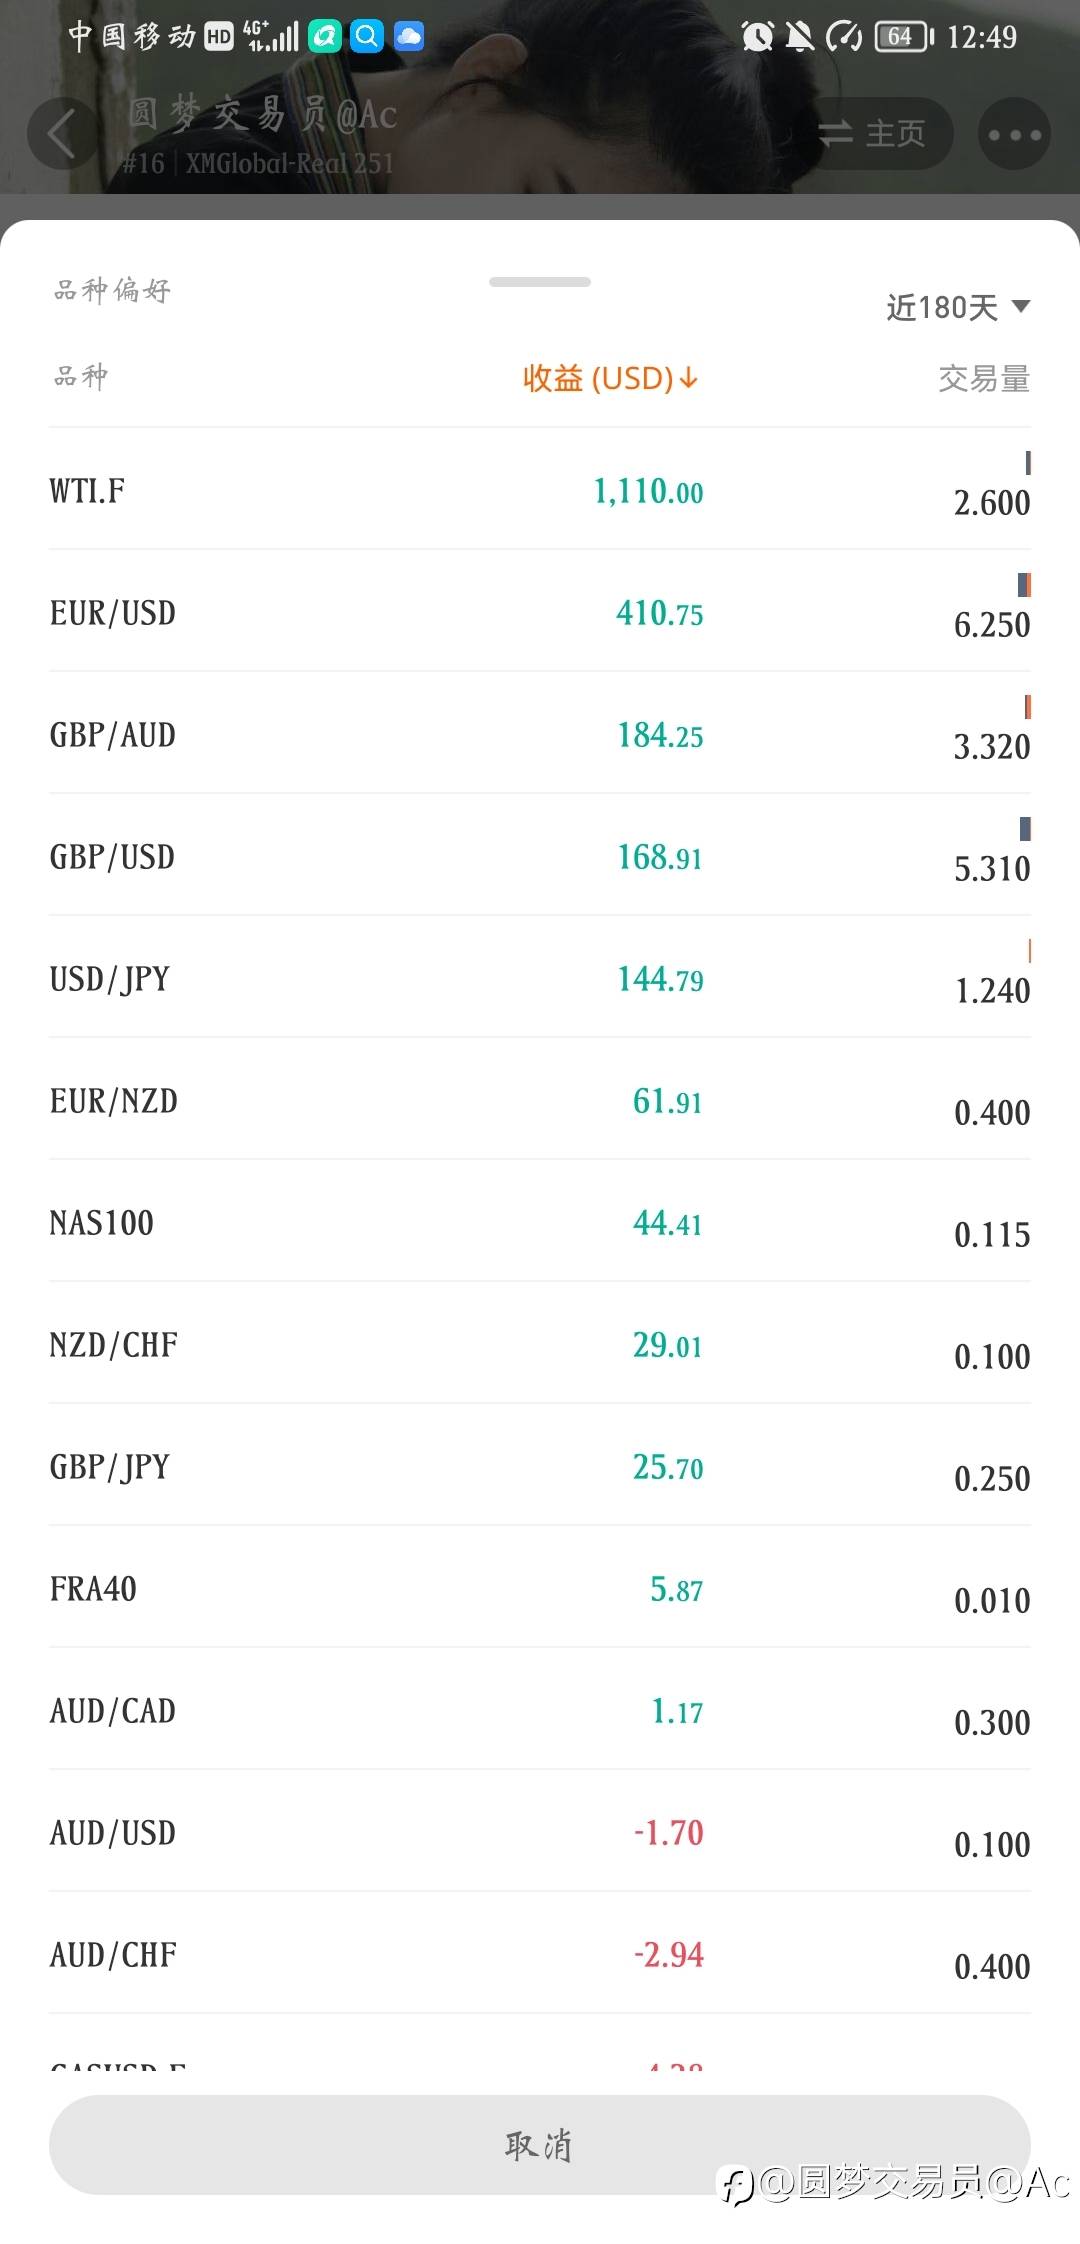This screenshot has height=2244, width=1080.
Task: Open the 近180天 period dropdown
Action: tap(957, 307)
